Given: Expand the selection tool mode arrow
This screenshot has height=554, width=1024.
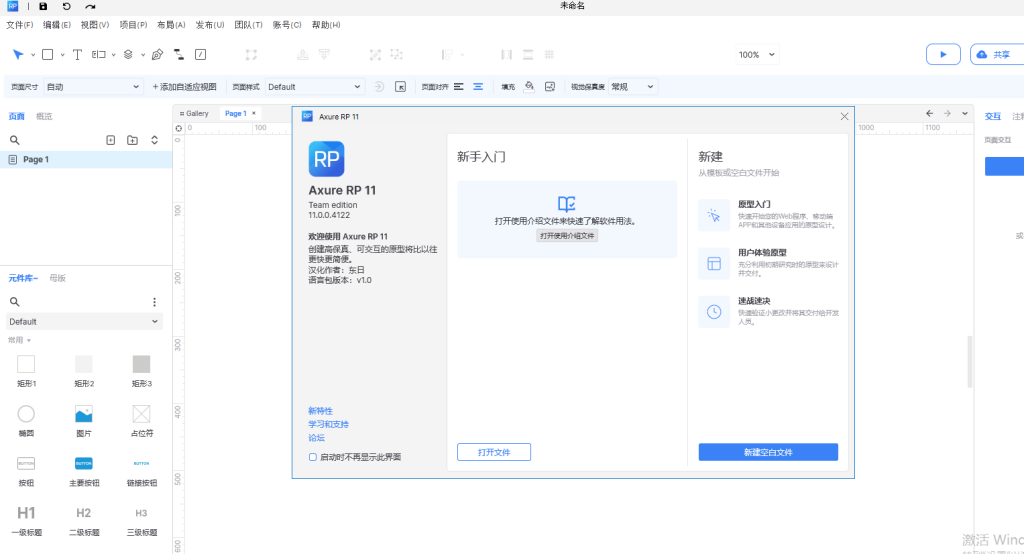Looking at the screenshot, I should pyautogui.click(x=33, y=56).
